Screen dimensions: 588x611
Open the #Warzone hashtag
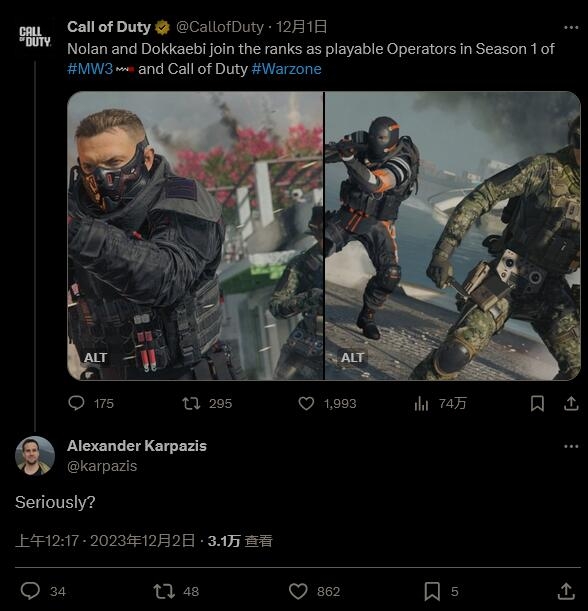(x=286, y=69)
